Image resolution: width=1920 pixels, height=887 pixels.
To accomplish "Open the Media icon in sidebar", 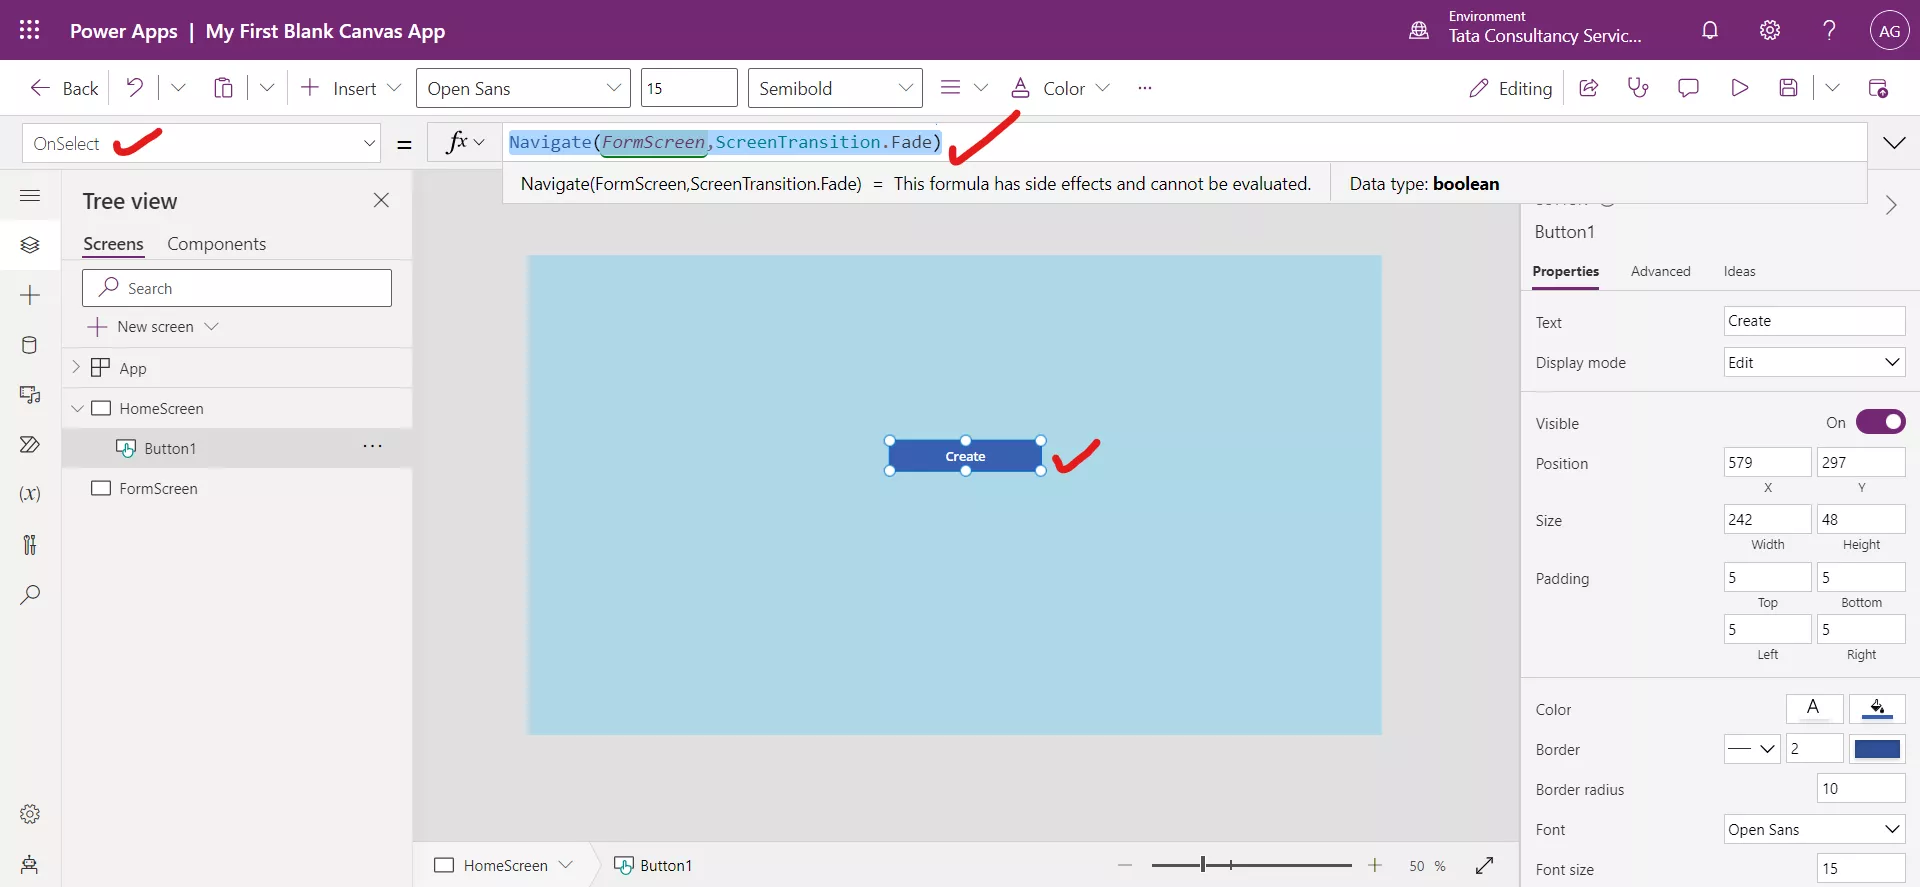I will point(30,395).
